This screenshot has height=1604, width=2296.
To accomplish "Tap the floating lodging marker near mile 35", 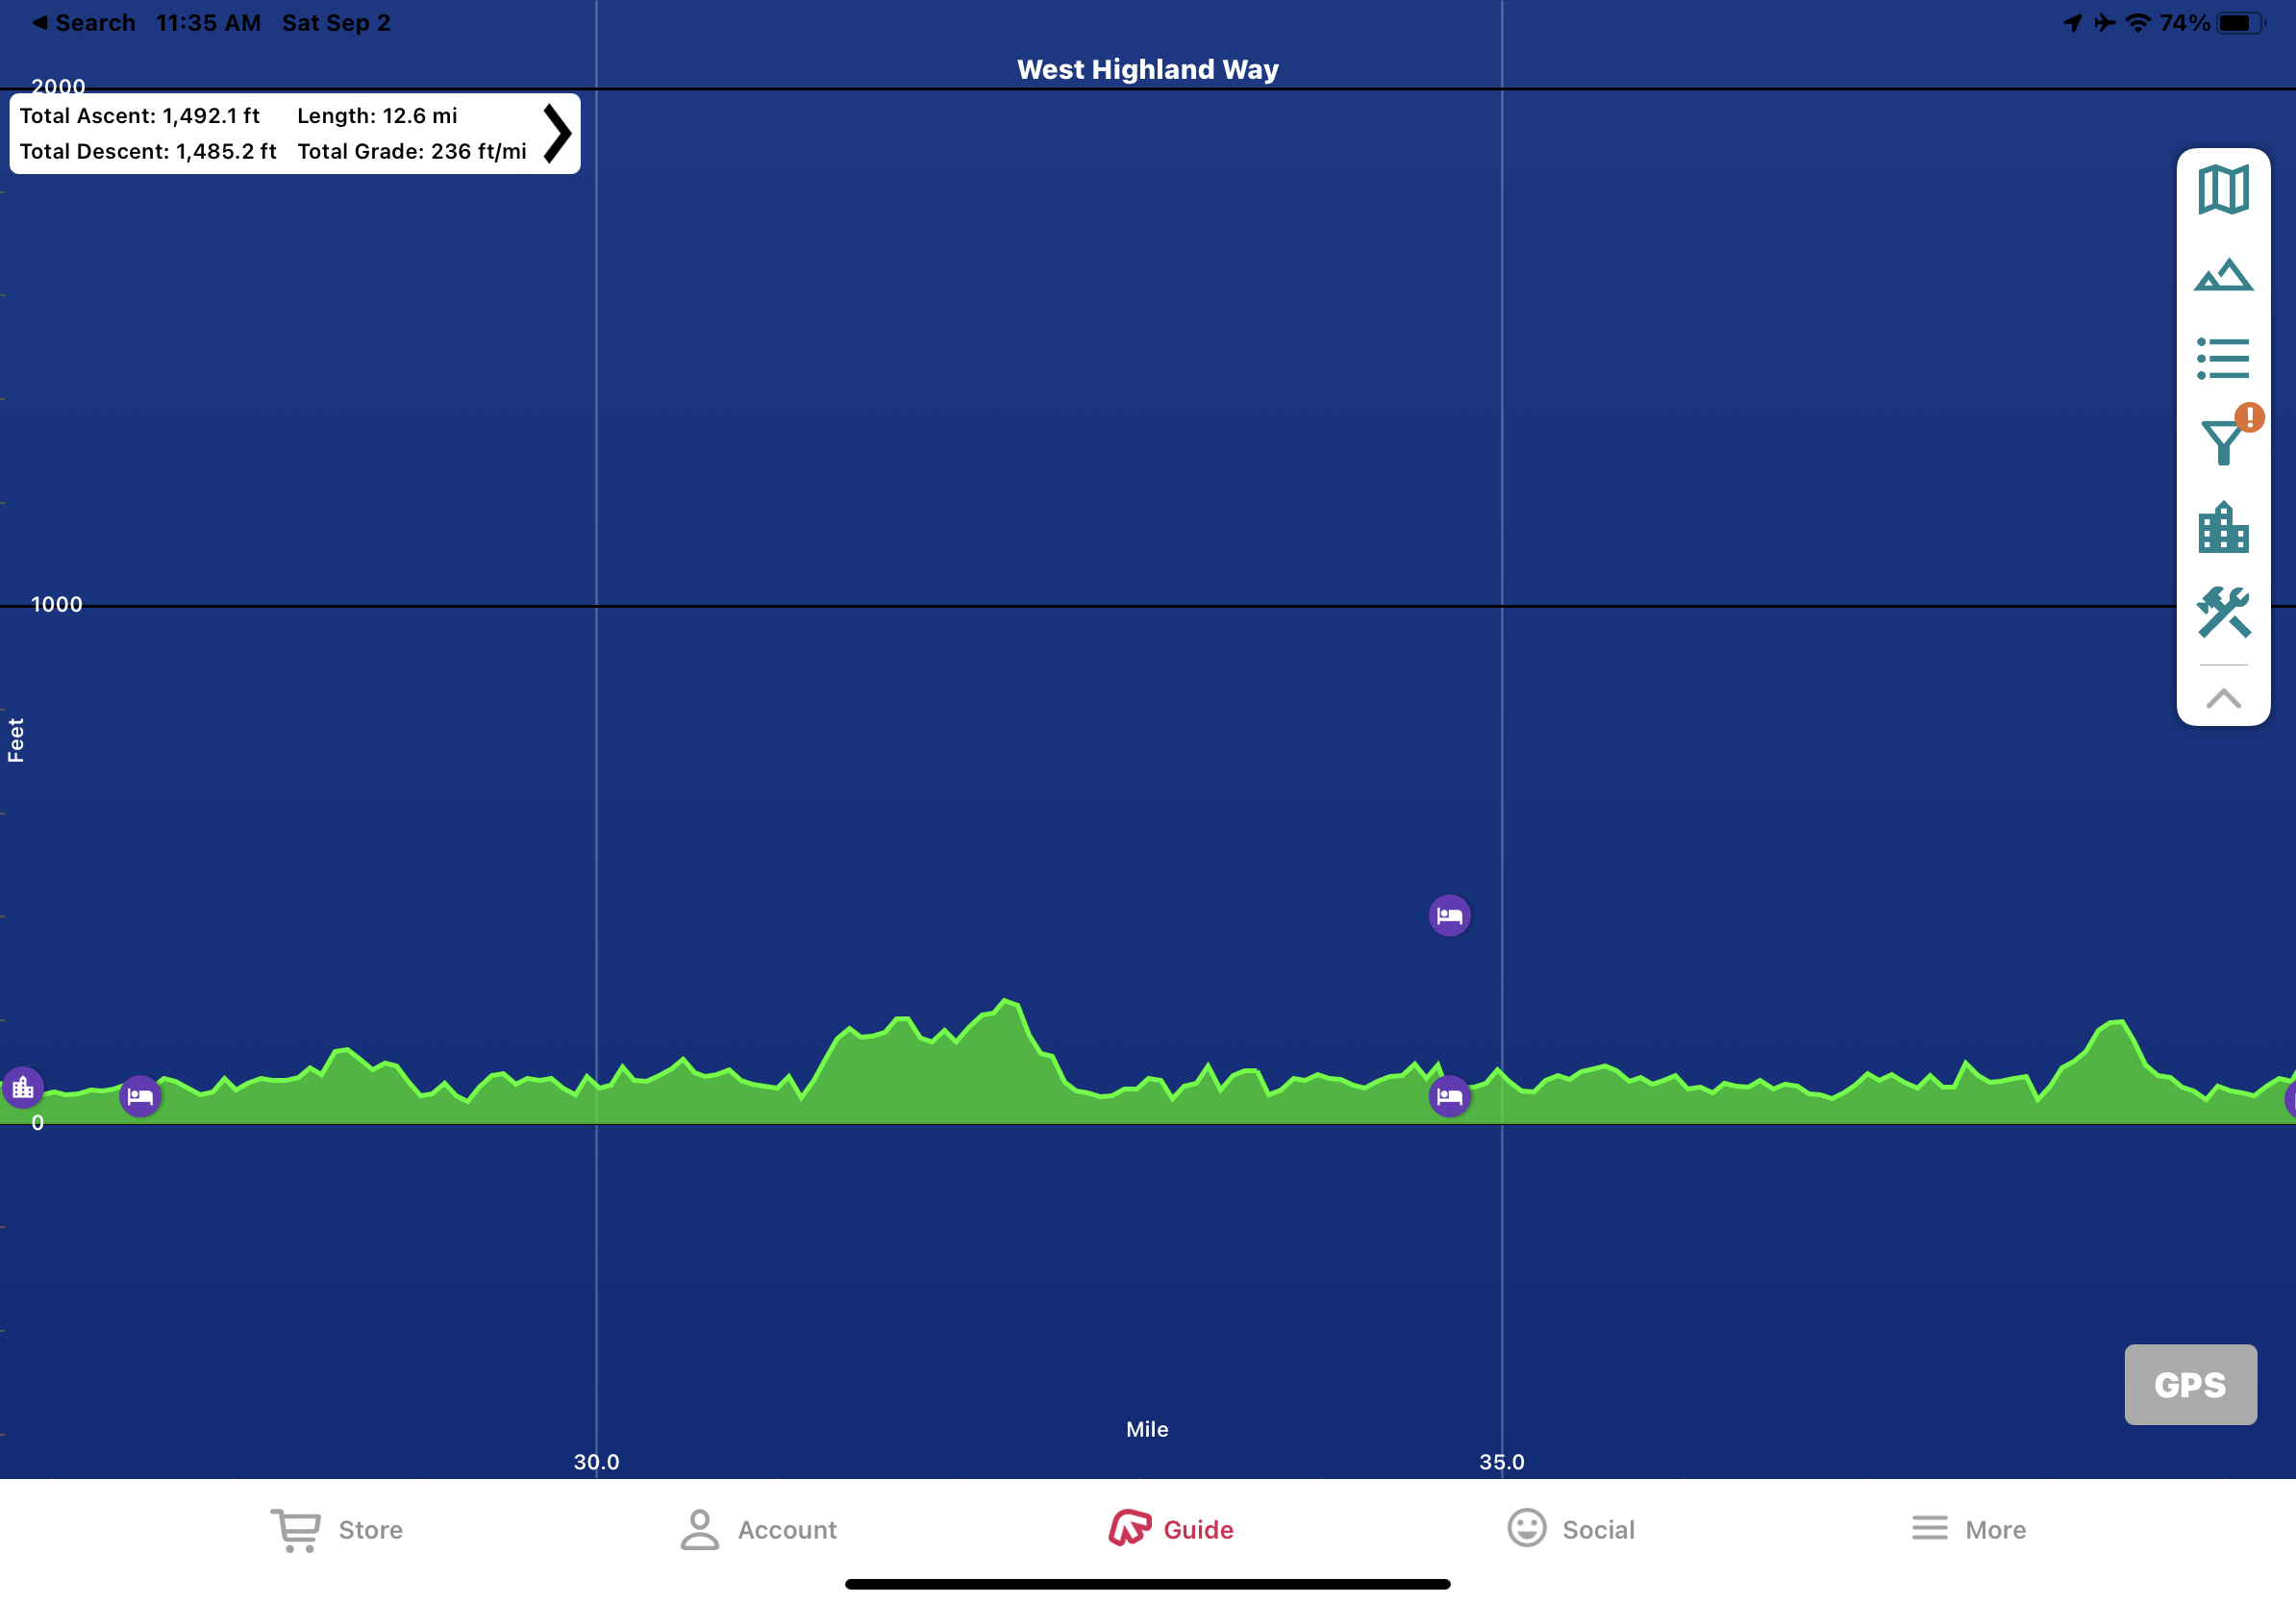I will (x=1449, y=915).
